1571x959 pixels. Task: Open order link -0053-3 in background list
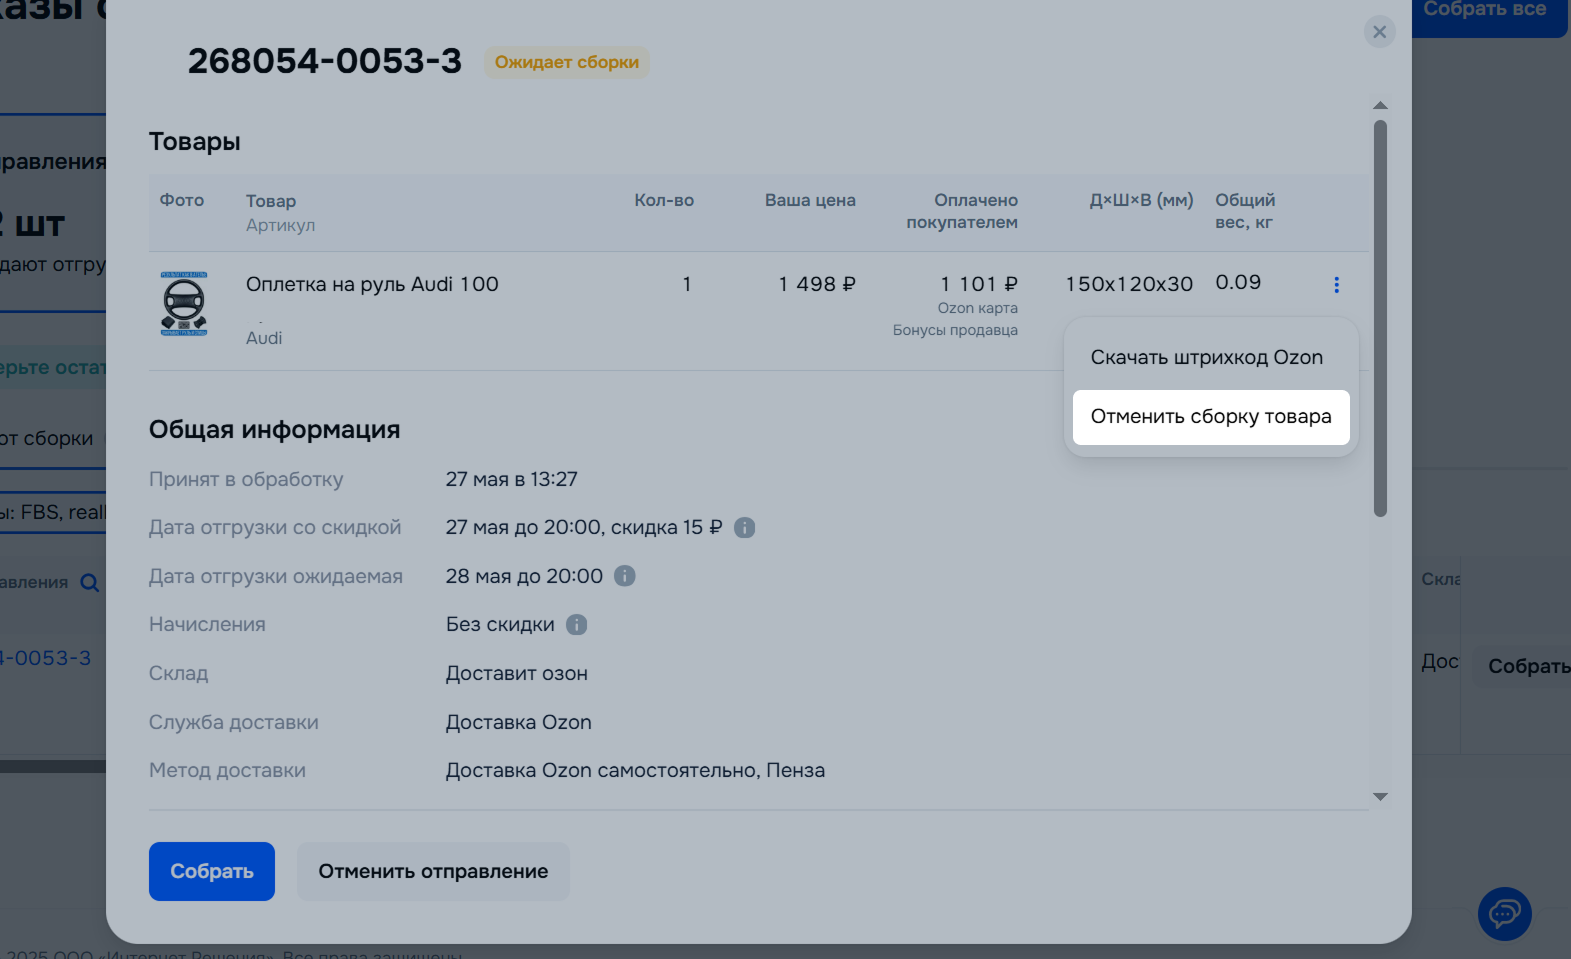click(x=45, y=658)
